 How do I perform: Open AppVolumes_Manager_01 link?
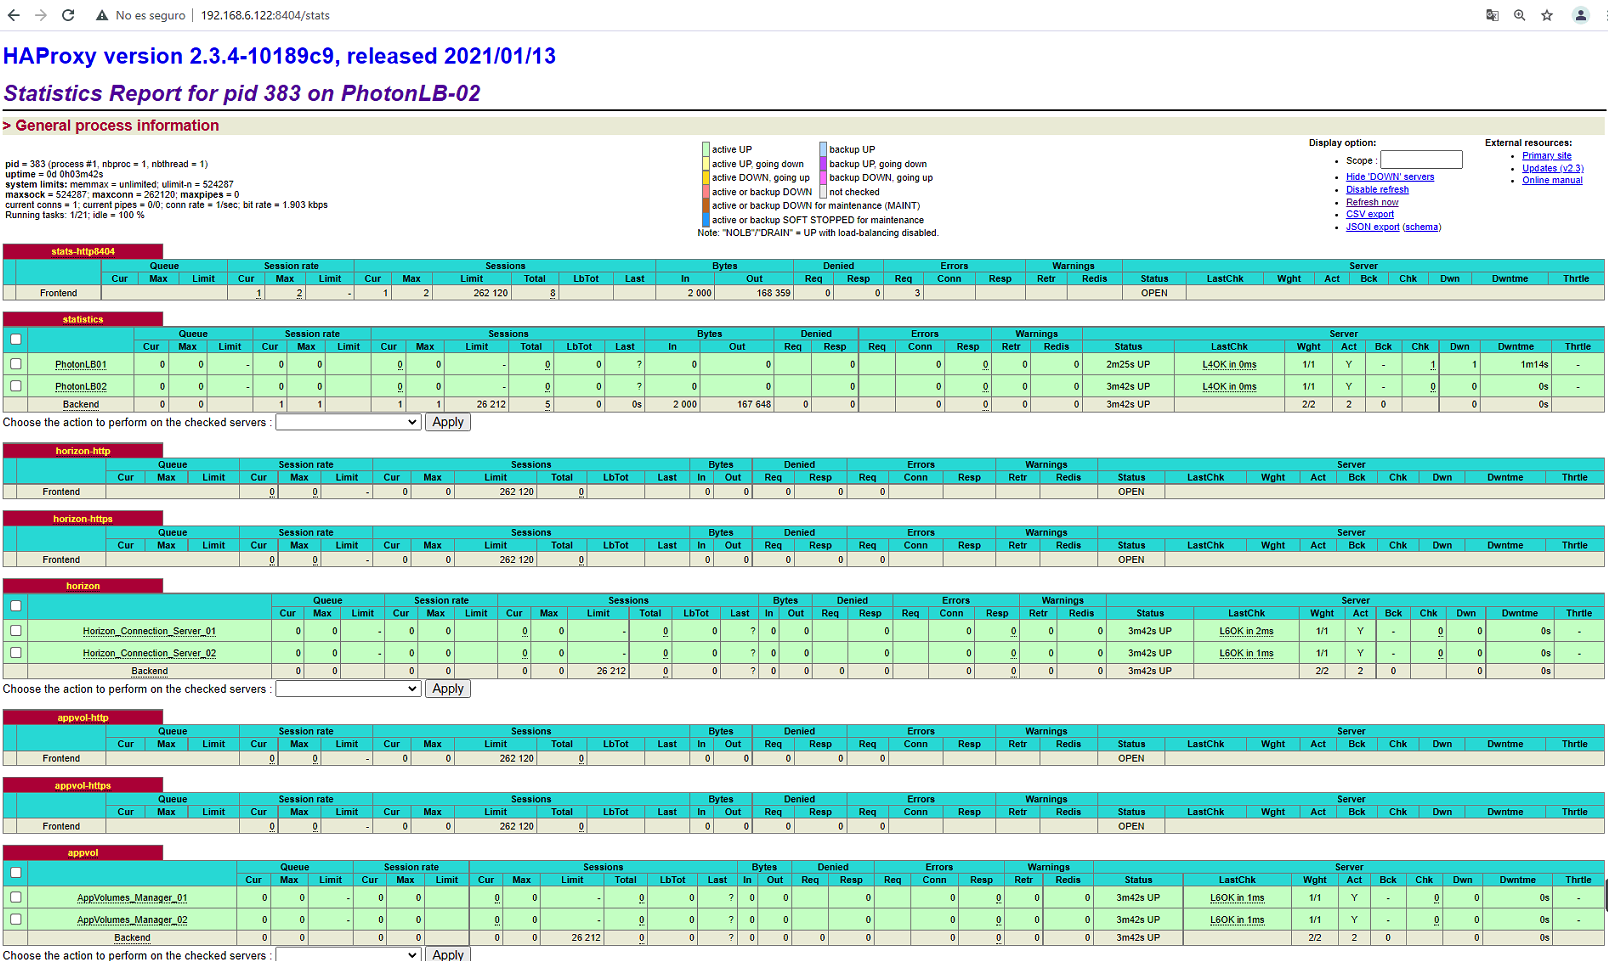point(132,898)
